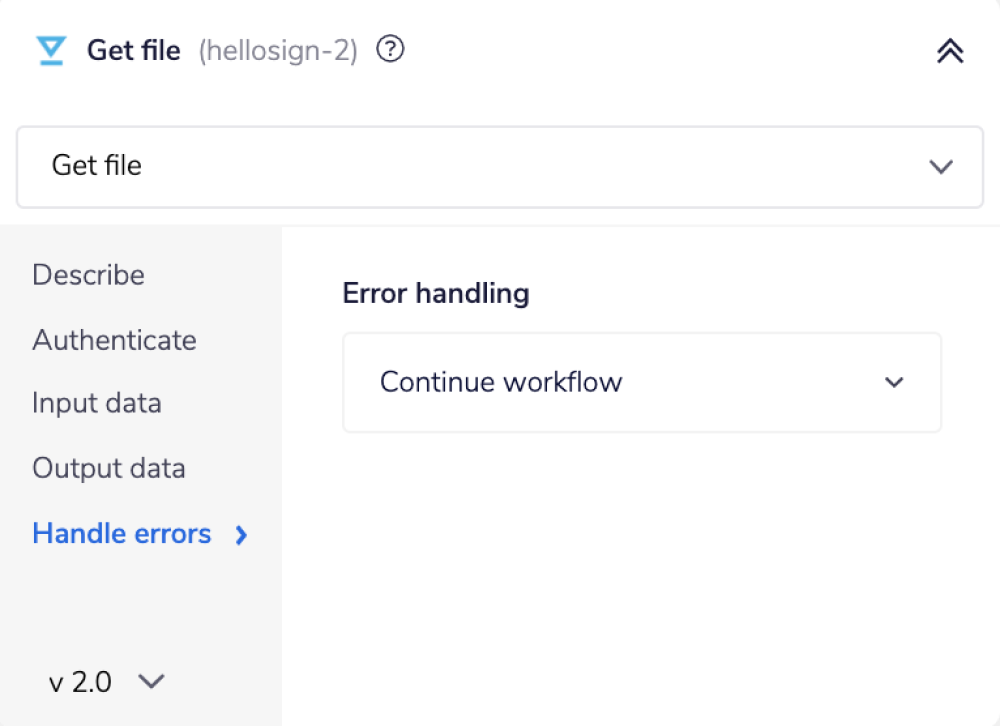Click the arrow icon next to Handle errors

click(240, 535)
